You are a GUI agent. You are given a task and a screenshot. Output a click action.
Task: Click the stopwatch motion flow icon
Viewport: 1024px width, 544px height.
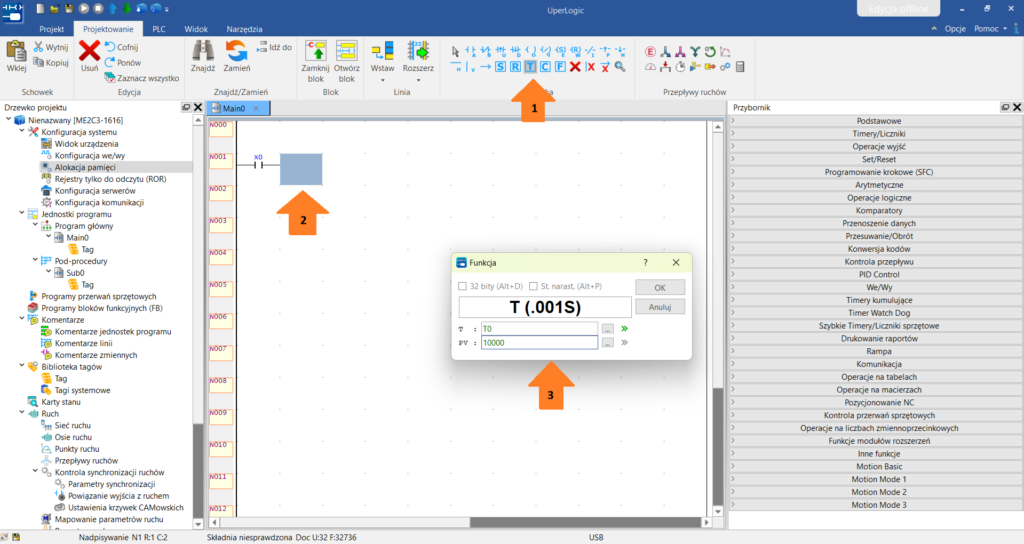(680, 67)
